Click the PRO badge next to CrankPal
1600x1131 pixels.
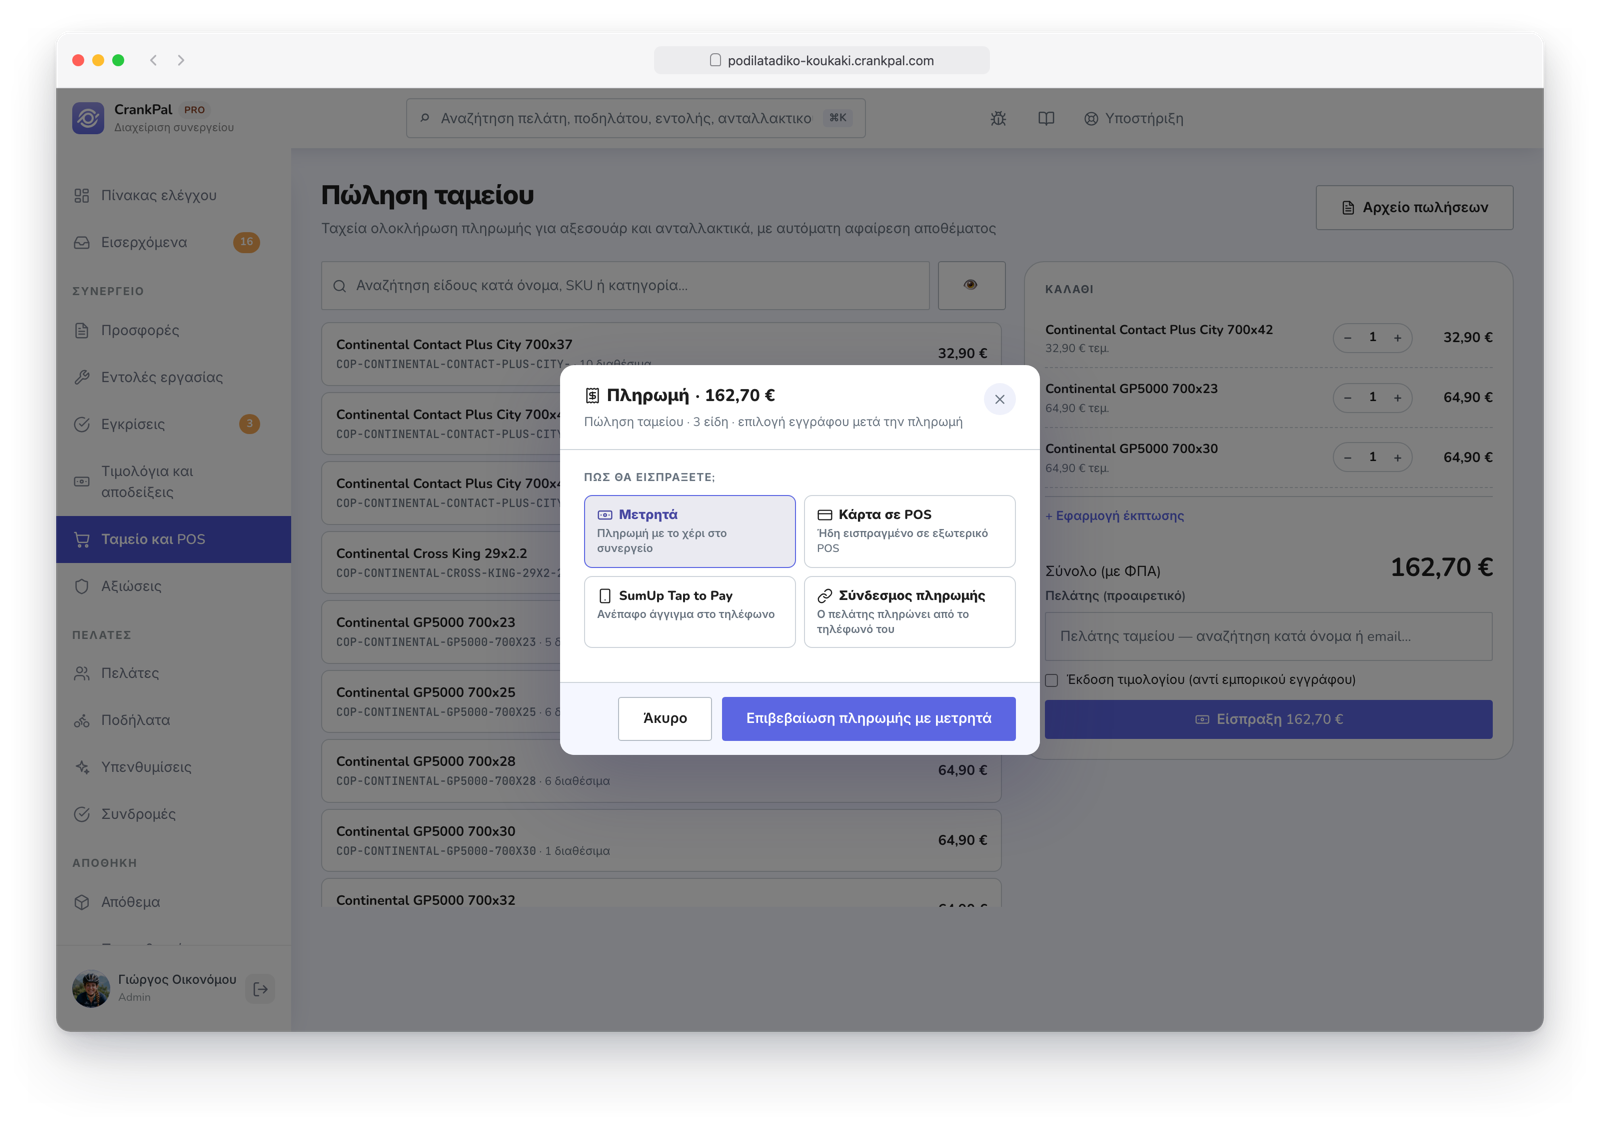(195, 110)
